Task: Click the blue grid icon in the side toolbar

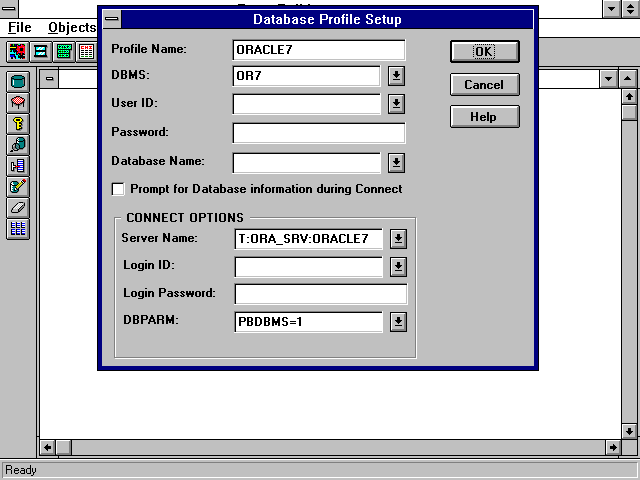Action: pos(18,228)
